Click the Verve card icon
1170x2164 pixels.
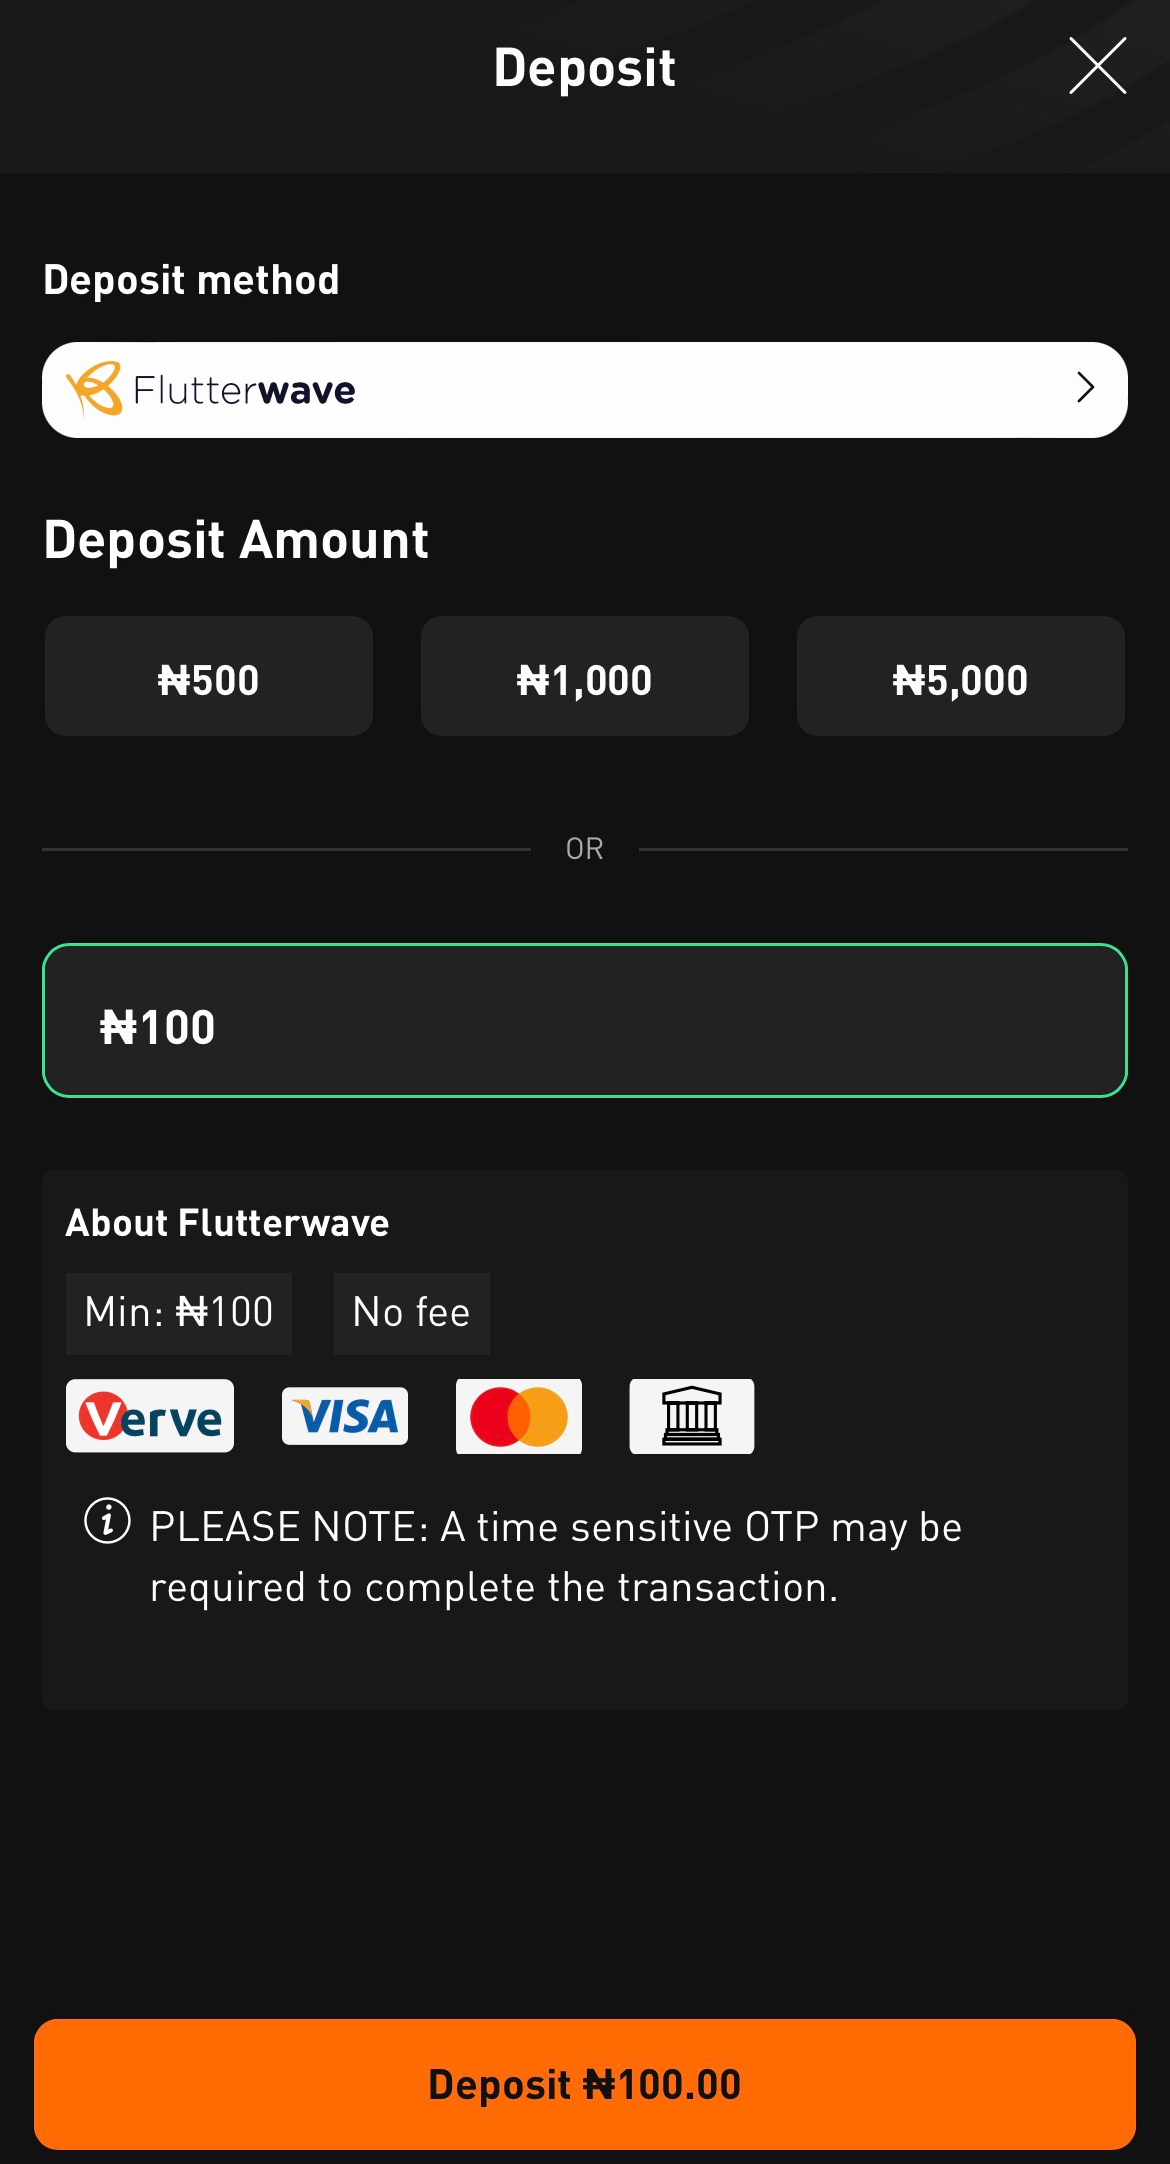point(150,1415)
